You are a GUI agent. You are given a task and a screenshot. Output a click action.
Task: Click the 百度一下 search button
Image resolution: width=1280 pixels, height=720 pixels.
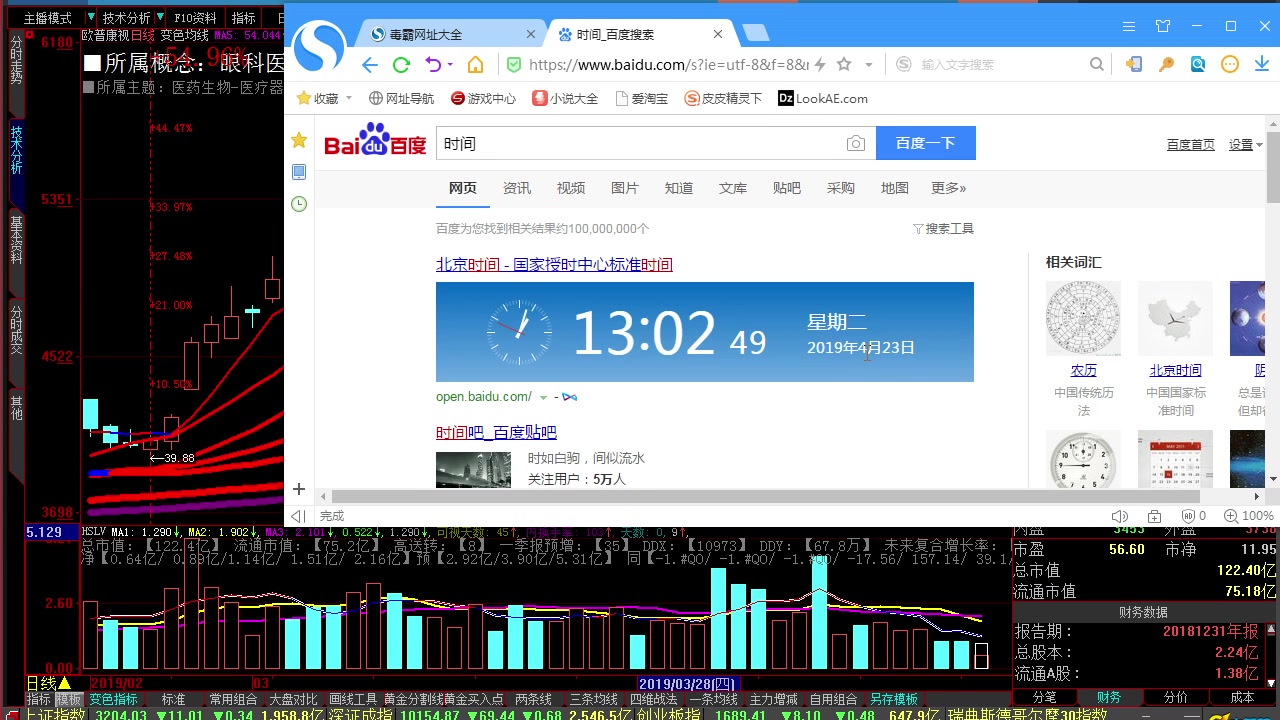point(925,143)
